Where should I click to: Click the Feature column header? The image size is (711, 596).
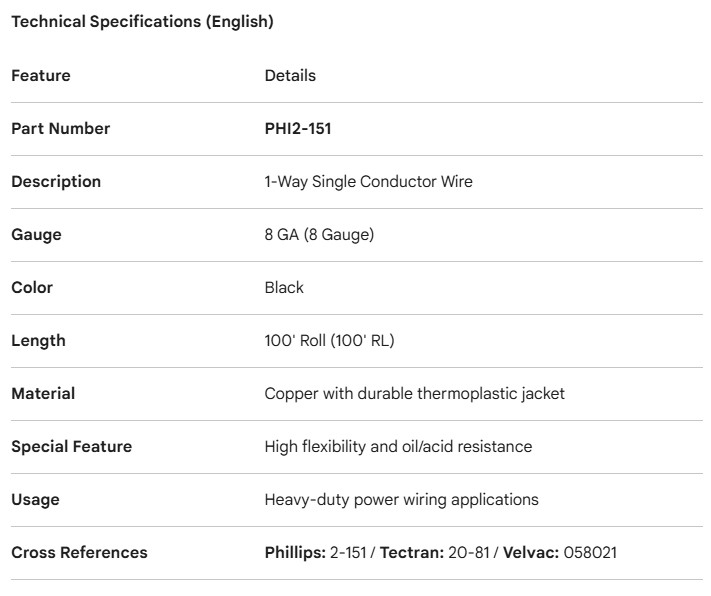41,76
